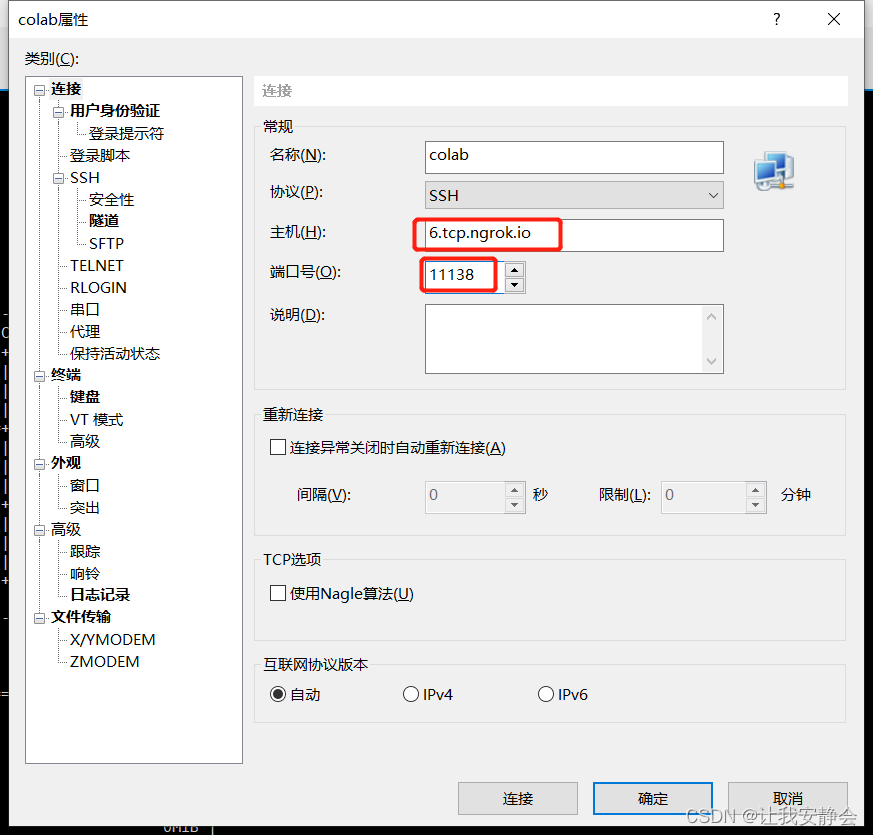Enable auto reconnect on abnormal close checkbox
The image size is (873, 835).
(278, 447)
